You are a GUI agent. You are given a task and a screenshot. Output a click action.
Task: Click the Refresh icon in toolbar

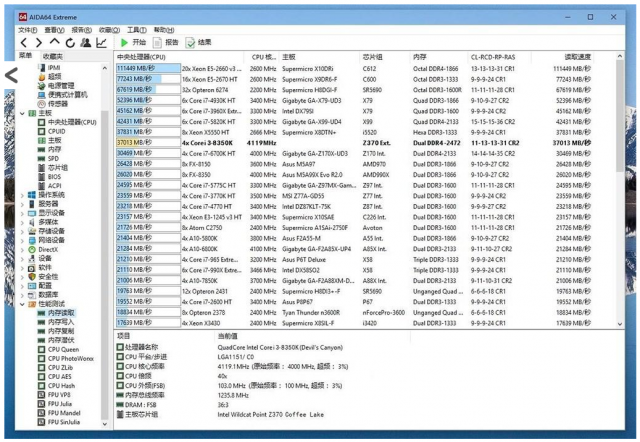(x=72, y=43)
